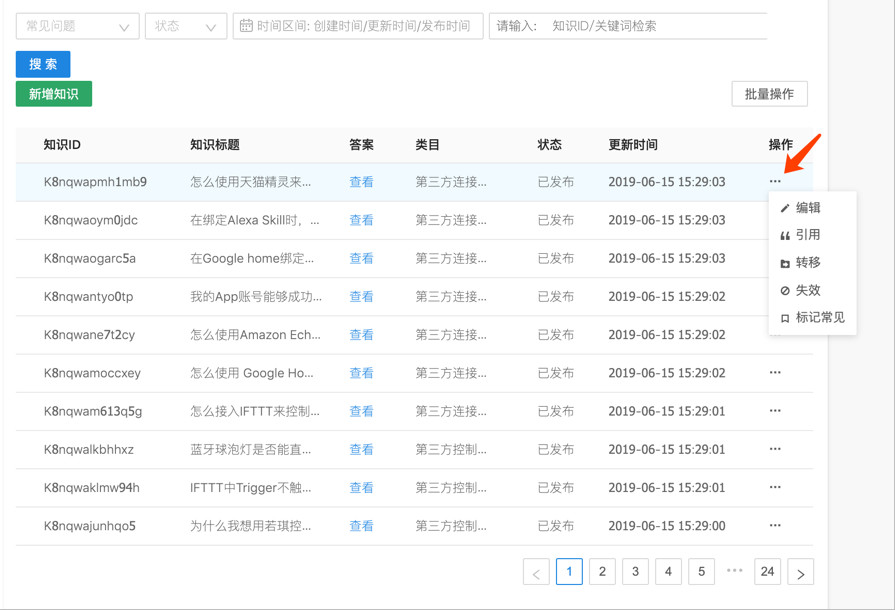This screenshot has width=895, height=610.
Task: Open more actions for row K8nqwajunhqo5
Action: click(x=775, y=526)
